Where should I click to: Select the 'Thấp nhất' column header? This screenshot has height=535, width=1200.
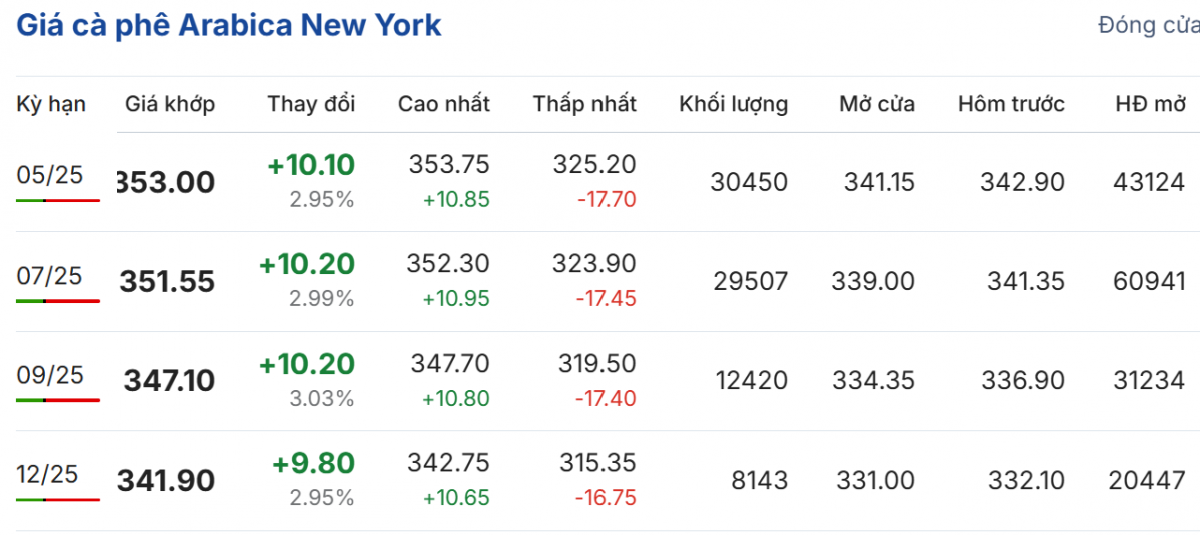(585, 104)
